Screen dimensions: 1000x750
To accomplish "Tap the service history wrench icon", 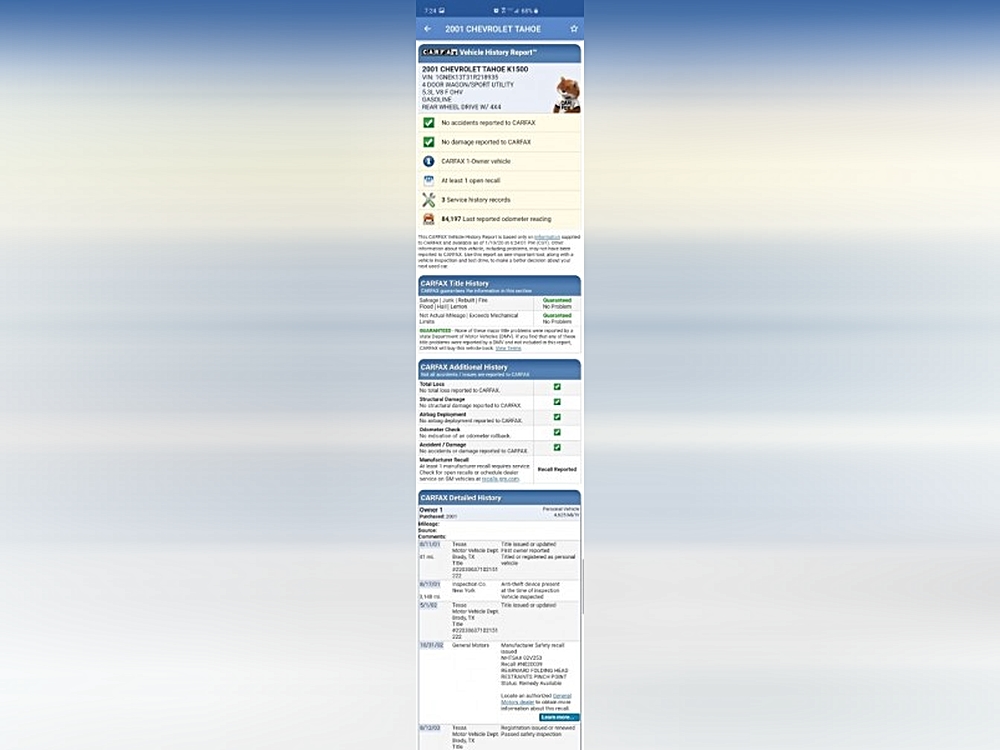I will pyautogui.click(x=428, y=200).
